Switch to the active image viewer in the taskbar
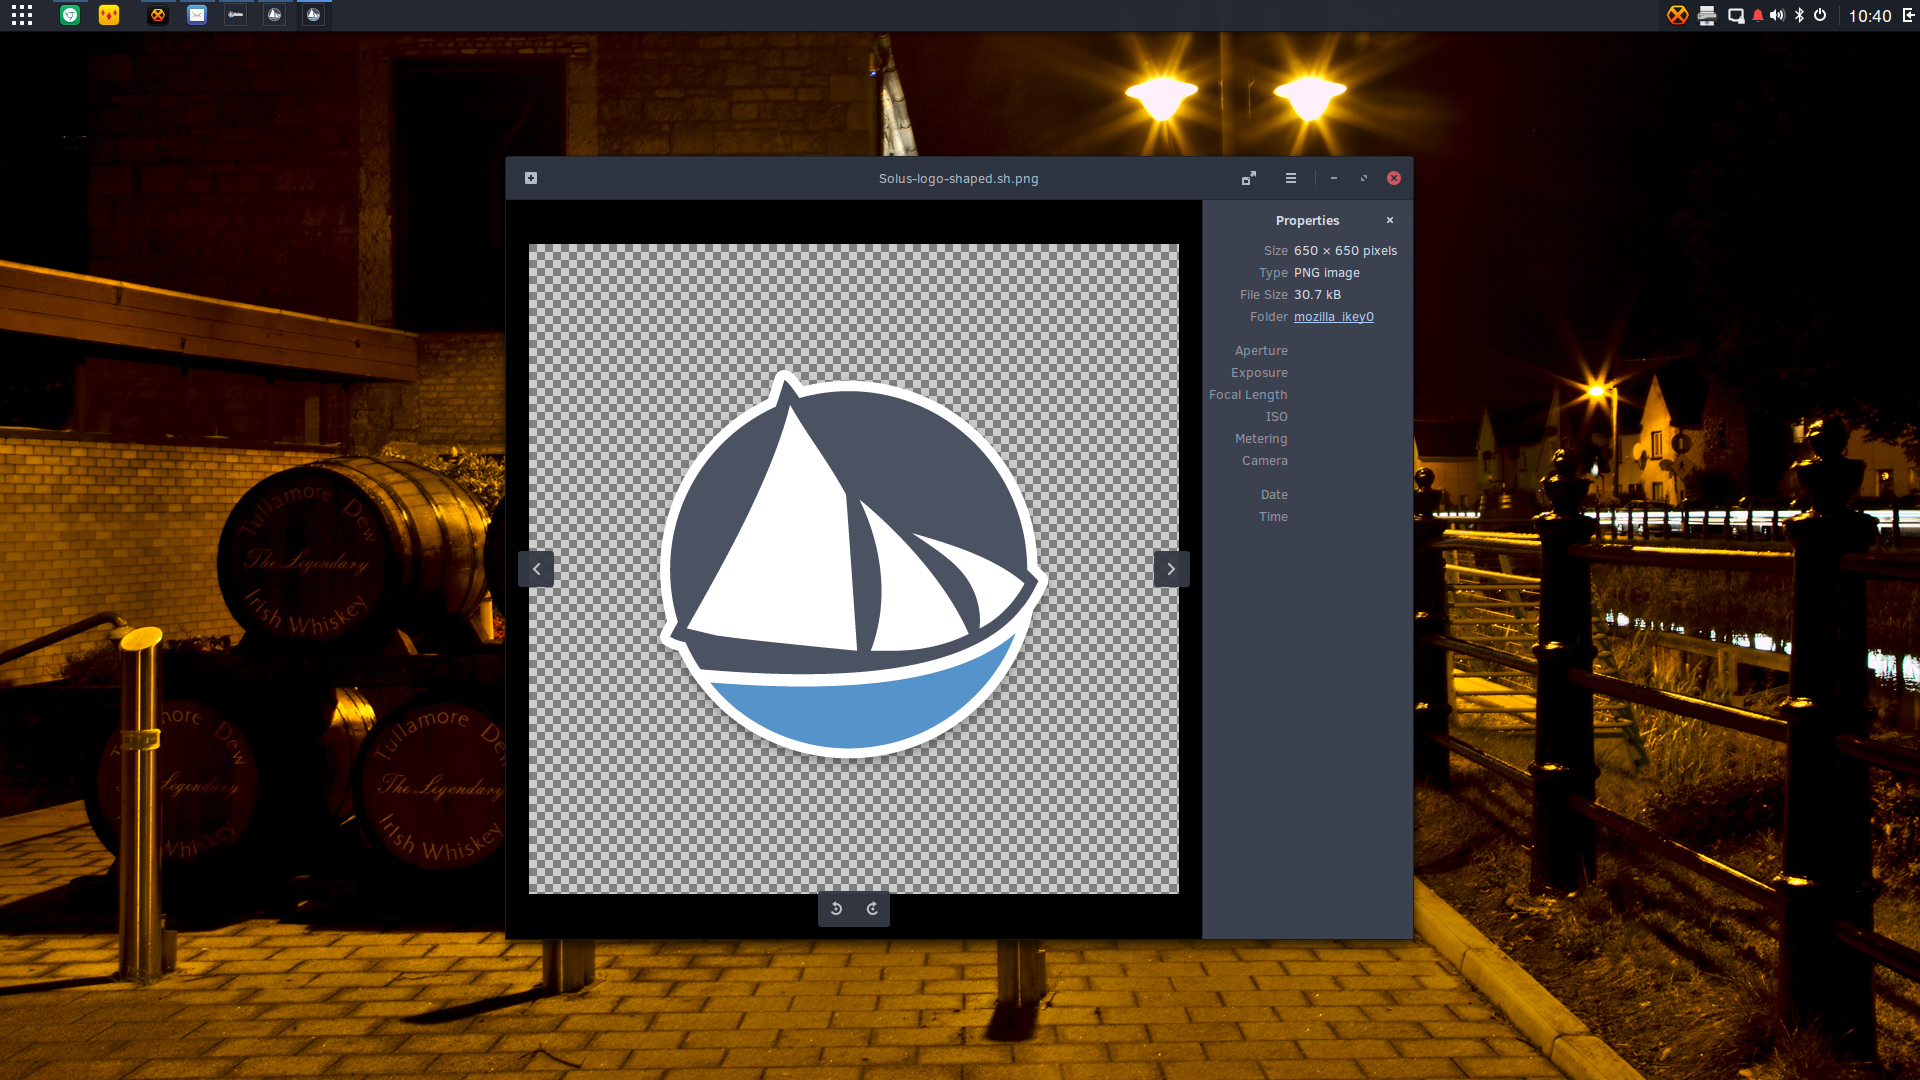The image size is (1920, 1080). coord(313,15)
